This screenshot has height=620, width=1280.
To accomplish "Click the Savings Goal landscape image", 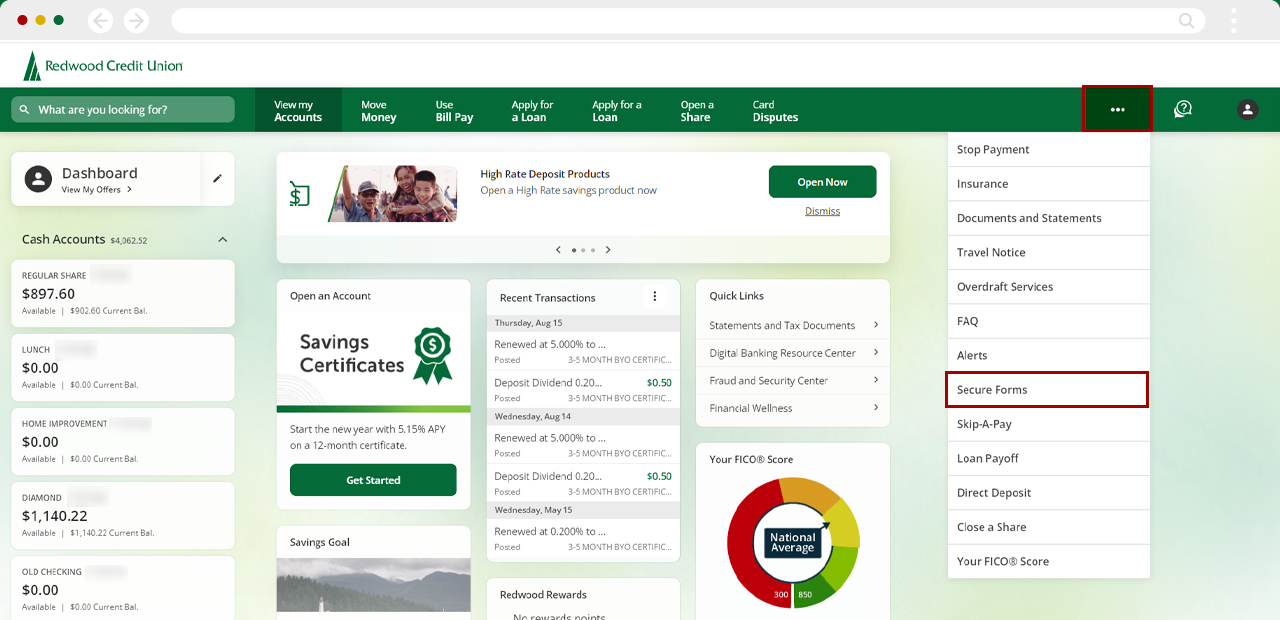I will coord(374,585).
